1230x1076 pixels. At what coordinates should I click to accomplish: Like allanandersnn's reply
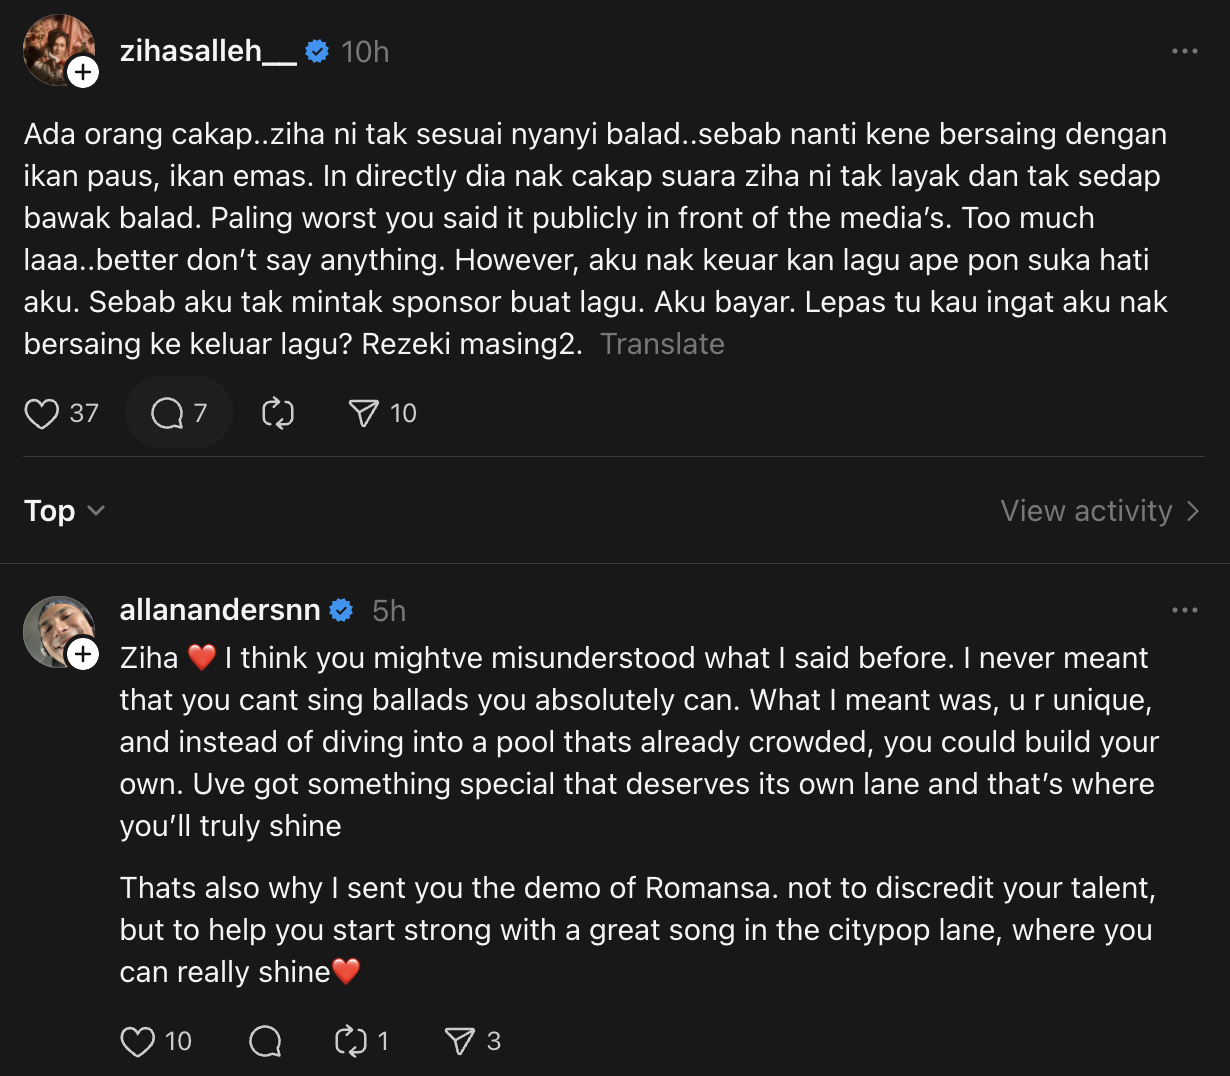pos(138,1042)
